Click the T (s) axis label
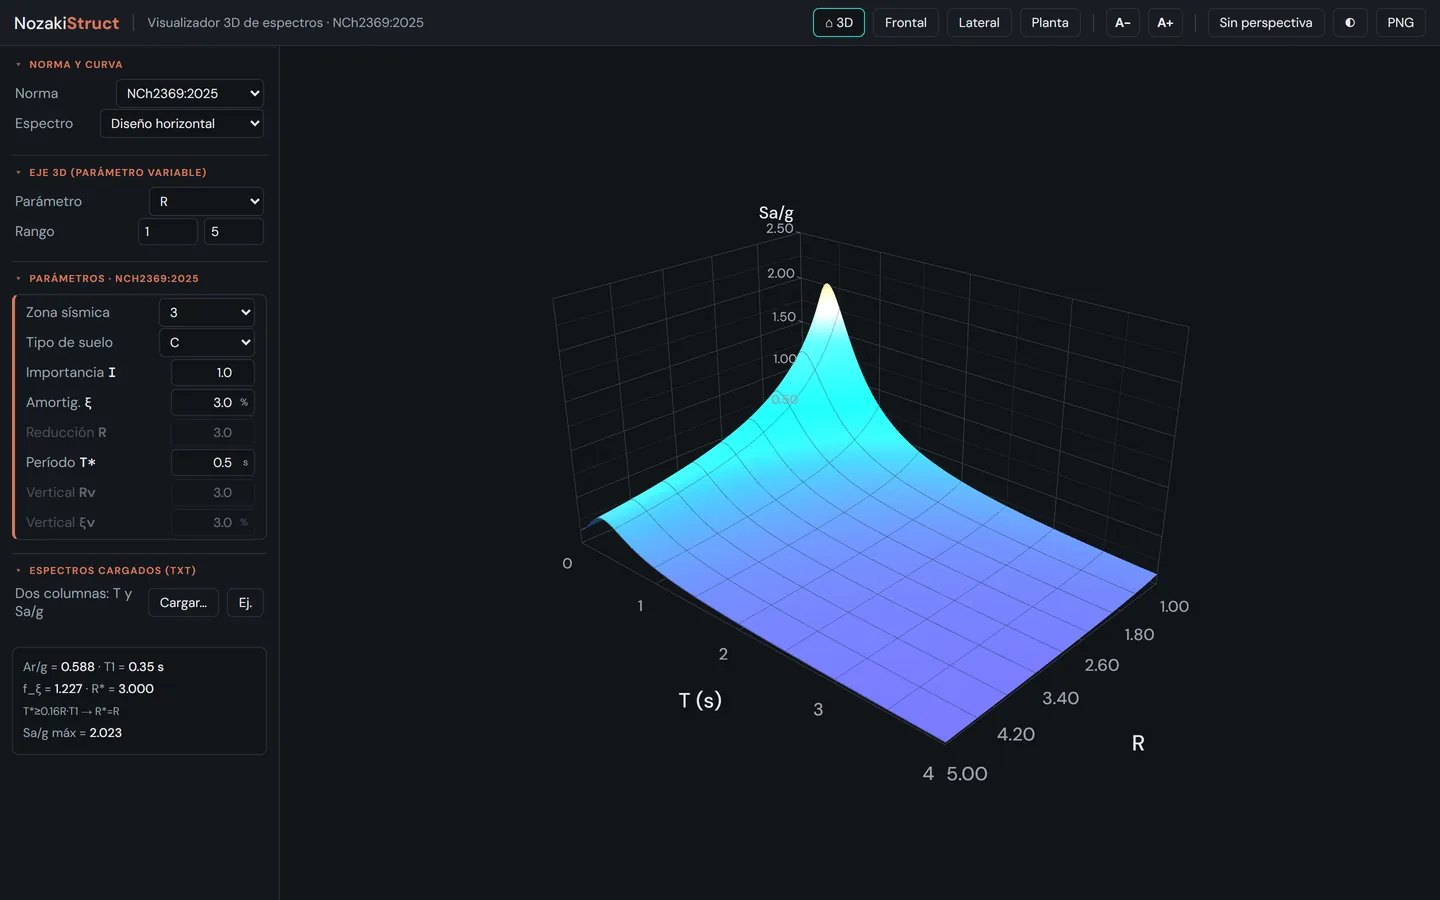 [x=700, y=700]
